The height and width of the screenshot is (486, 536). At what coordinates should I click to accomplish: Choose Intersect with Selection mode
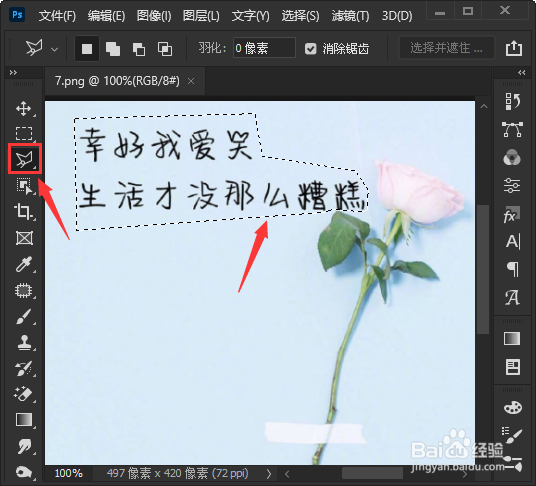165,49
